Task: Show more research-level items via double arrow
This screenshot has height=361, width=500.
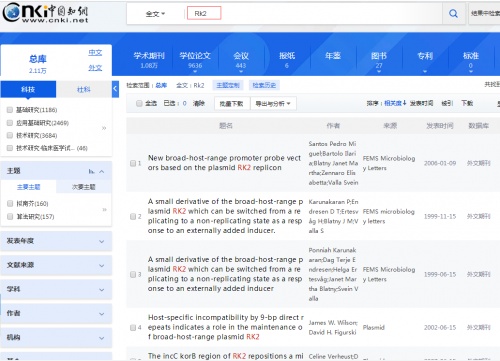Action: (x=104, y=128)
